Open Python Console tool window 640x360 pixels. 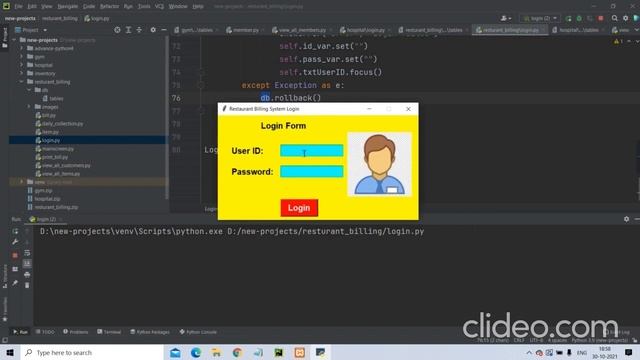[198, 332]
